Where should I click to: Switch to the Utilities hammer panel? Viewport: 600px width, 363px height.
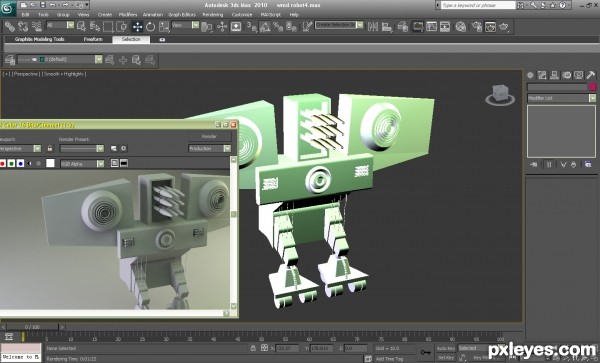590,75
